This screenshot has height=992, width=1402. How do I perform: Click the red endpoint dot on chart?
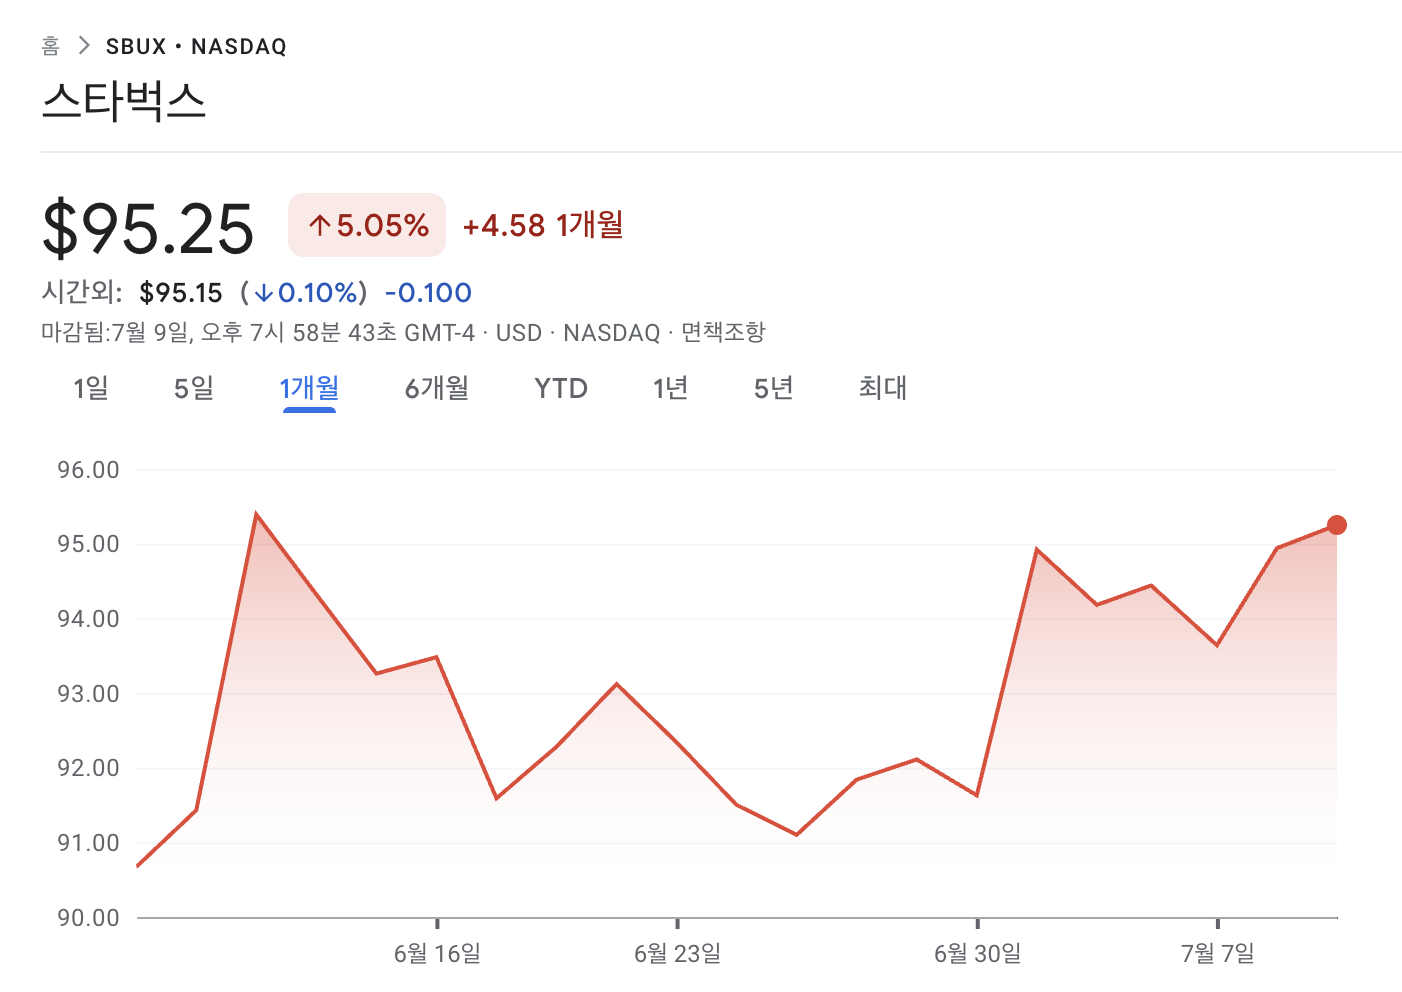[x=1337, y=525]
